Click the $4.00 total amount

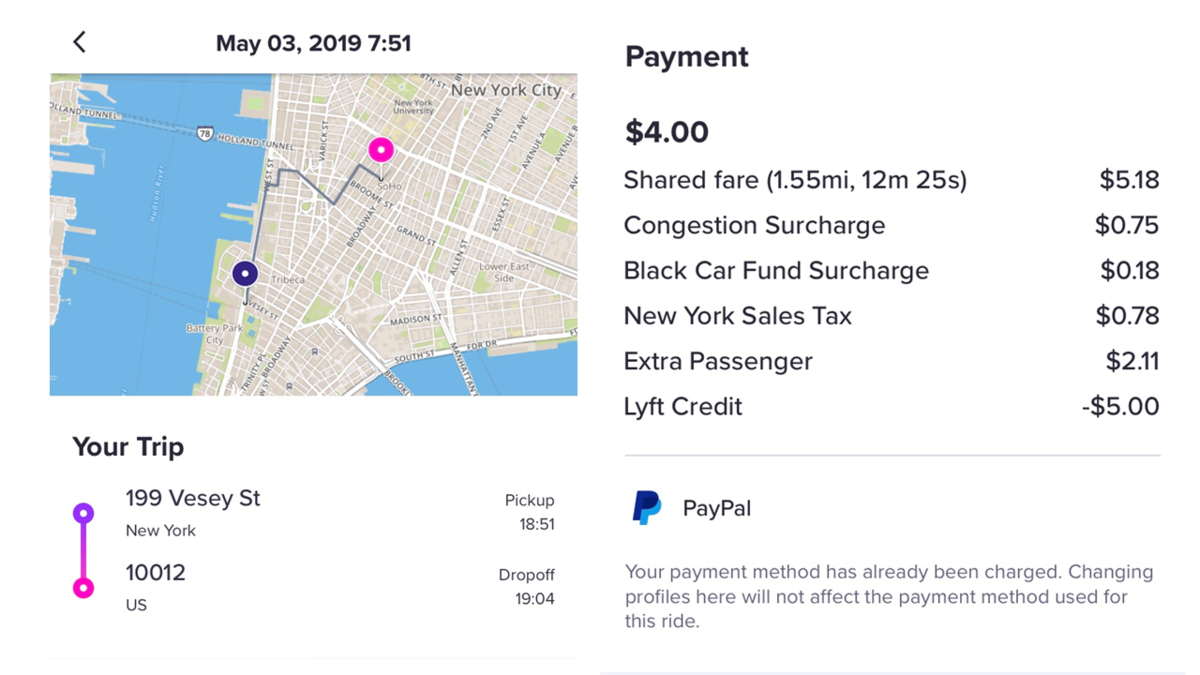pyautogui.click(x=666, y=131)
